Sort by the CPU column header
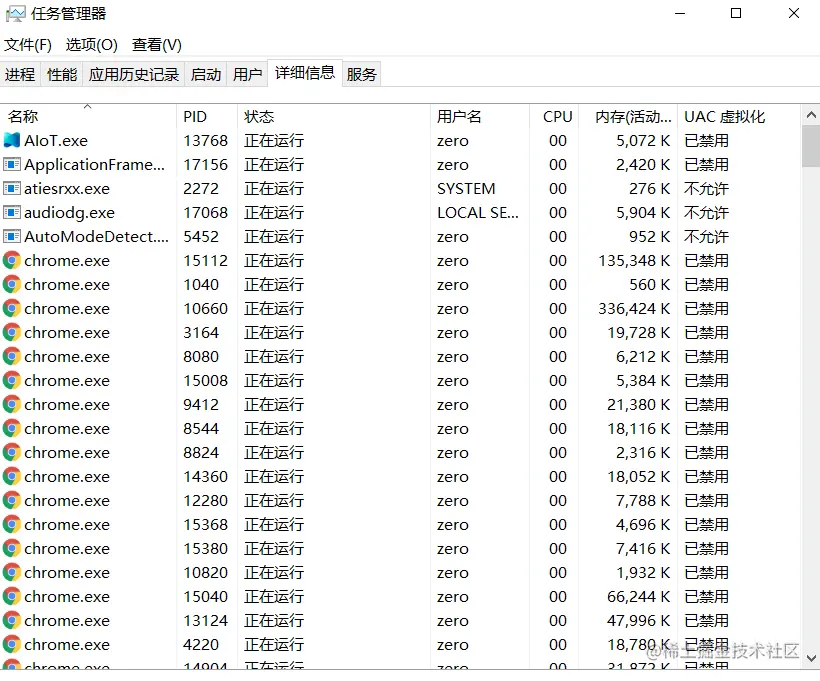Screen dimensions: 820x681 [x=554, y=116]
